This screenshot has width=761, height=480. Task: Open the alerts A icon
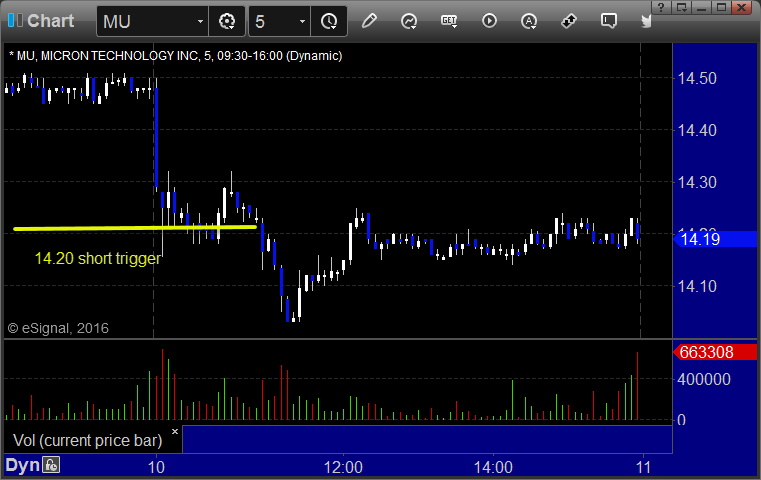coord(529,21)
